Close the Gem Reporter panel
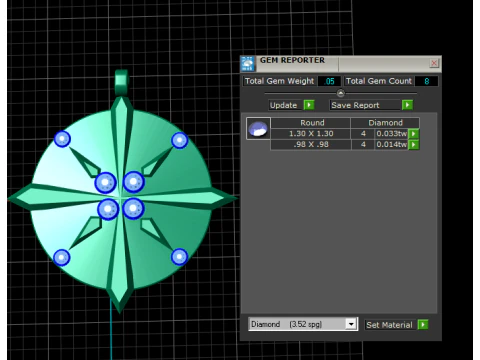 [x=434, y=63]
